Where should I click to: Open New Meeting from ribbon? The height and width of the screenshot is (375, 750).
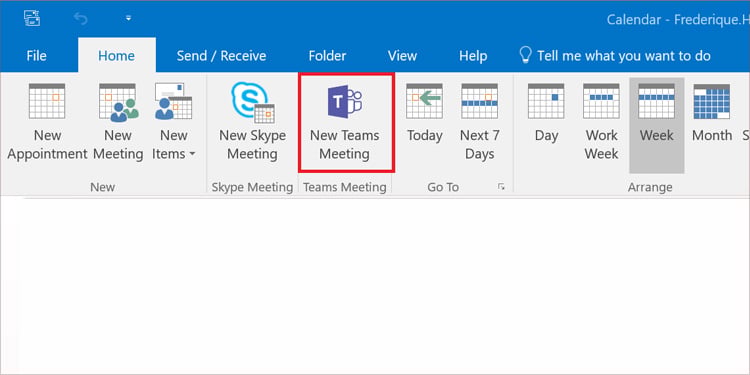pyautogui.click(x=118, y=122)
